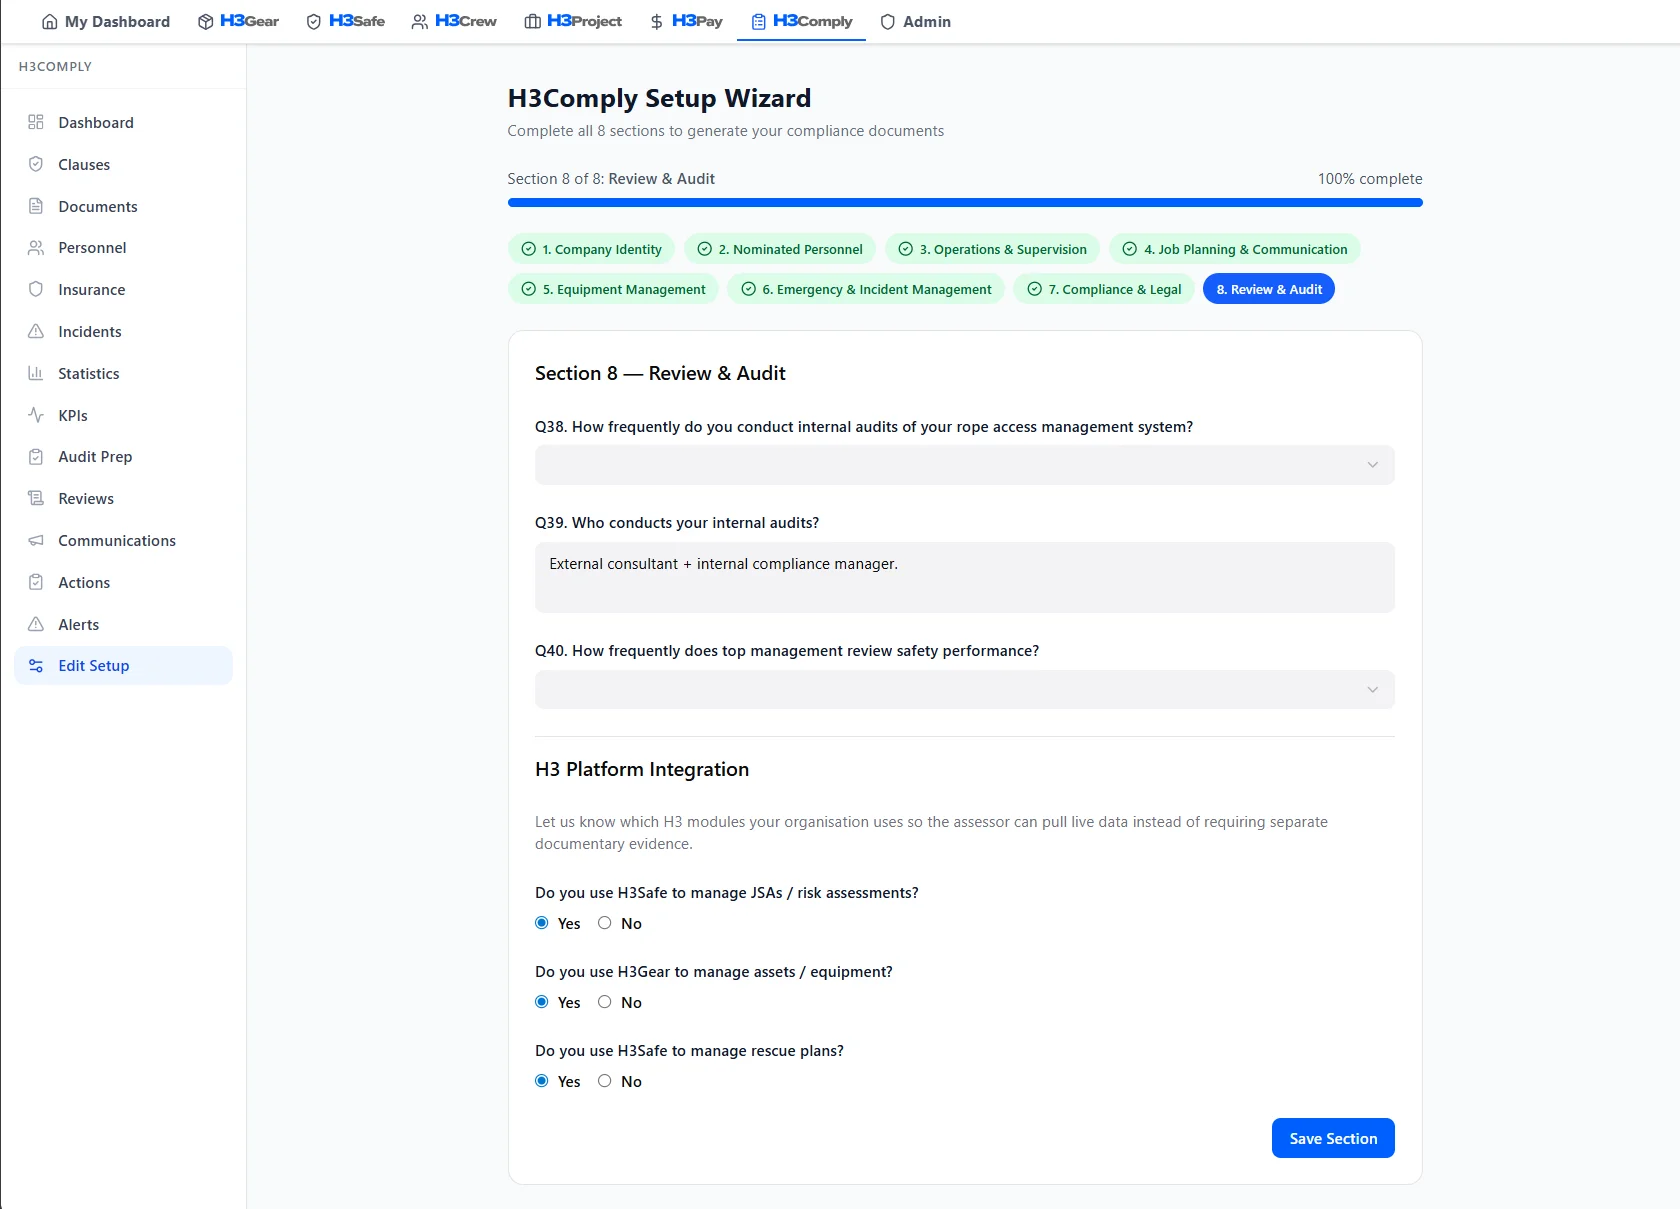Open the Audit Prep sidebar link
The width and height of the screenshot is (1680, 1209).
(x=123, y=456)
